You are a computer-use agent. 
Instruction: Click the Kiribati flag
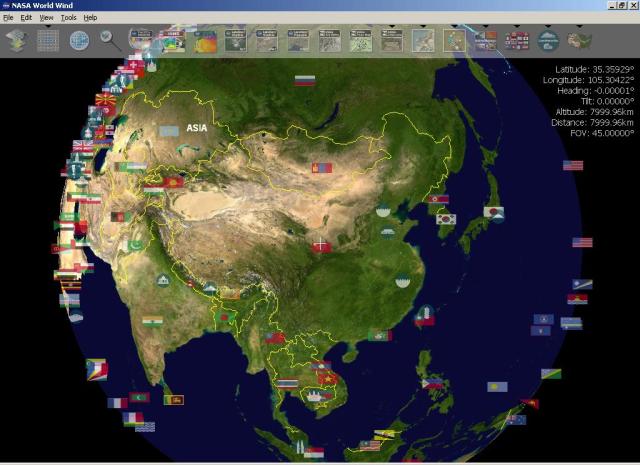click(x=577, y=299)
